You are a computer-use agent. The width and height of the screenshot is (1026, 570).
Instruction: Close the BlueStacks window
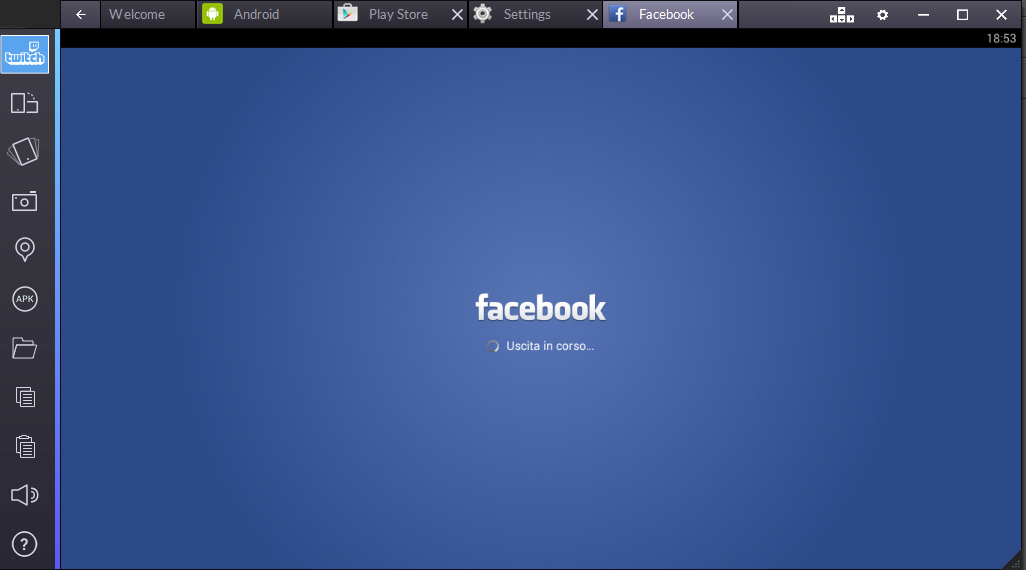point(1001,14)
